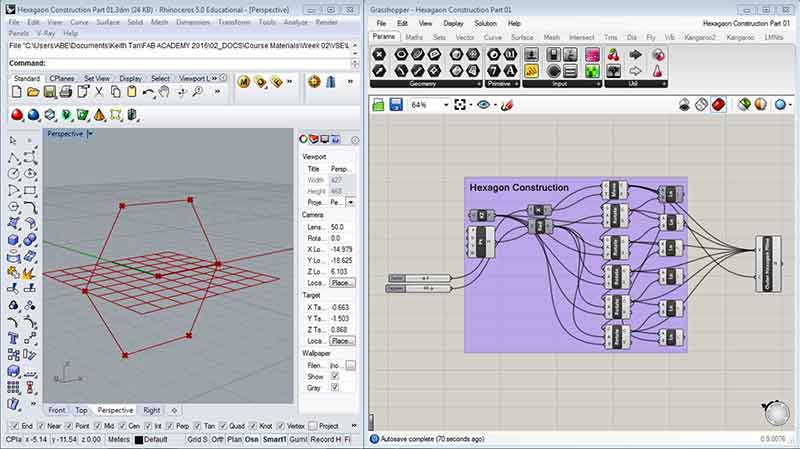Click the Lens length value field
This screenshot has height=449, width=800.
point(342,227)
